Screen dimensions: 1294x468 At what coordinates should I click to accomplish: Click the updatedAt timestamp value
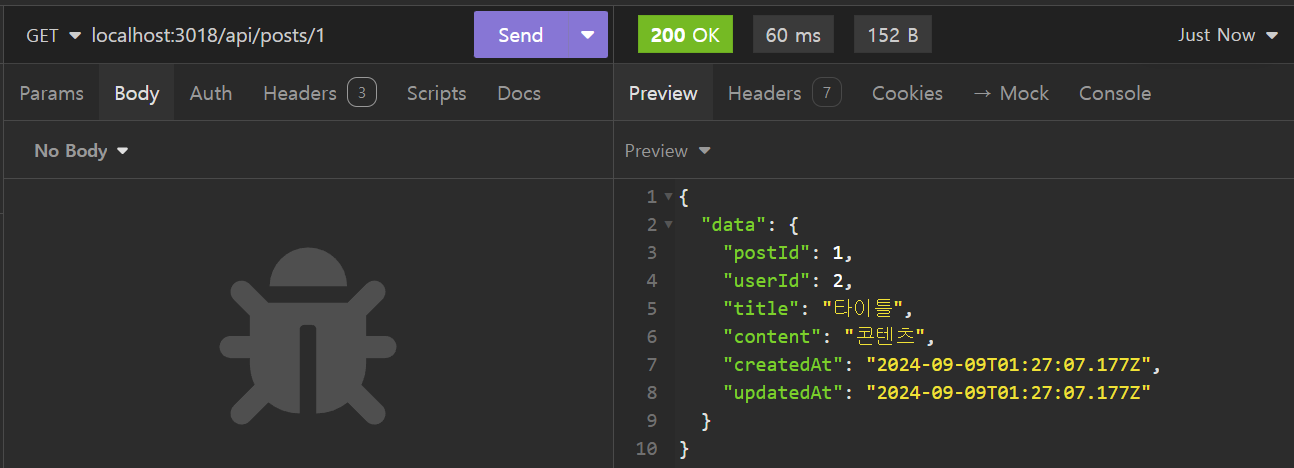pyautogui.click(x=1009, y=393)
